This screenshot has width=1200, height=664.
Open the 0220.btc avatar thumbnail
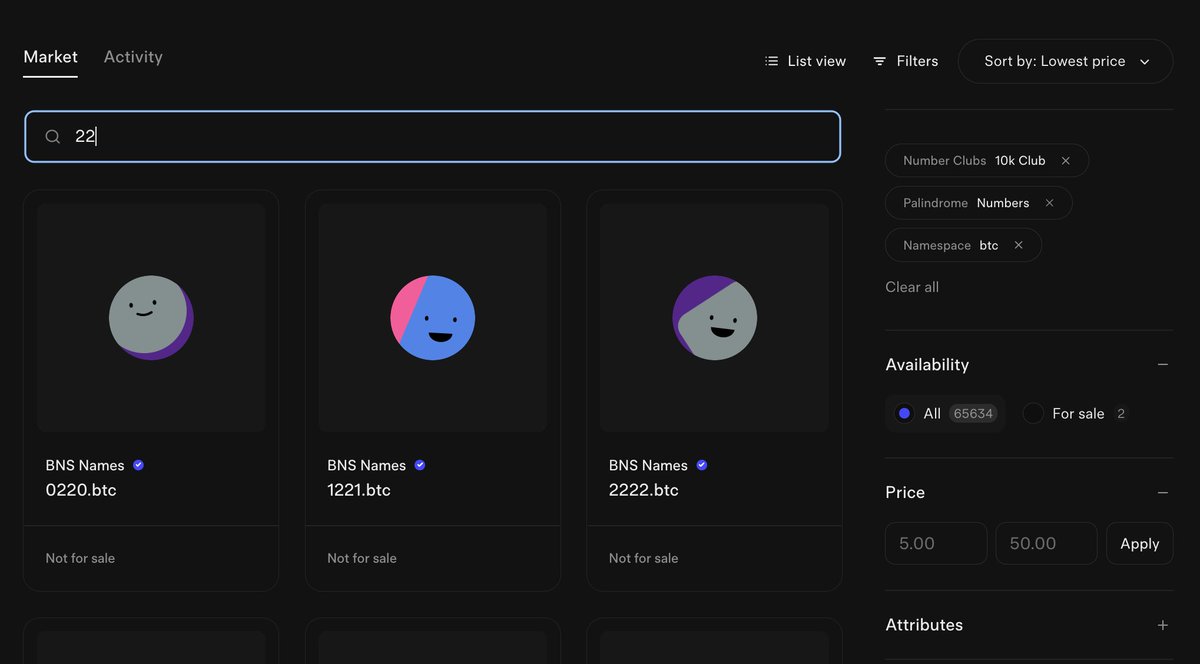151,318
